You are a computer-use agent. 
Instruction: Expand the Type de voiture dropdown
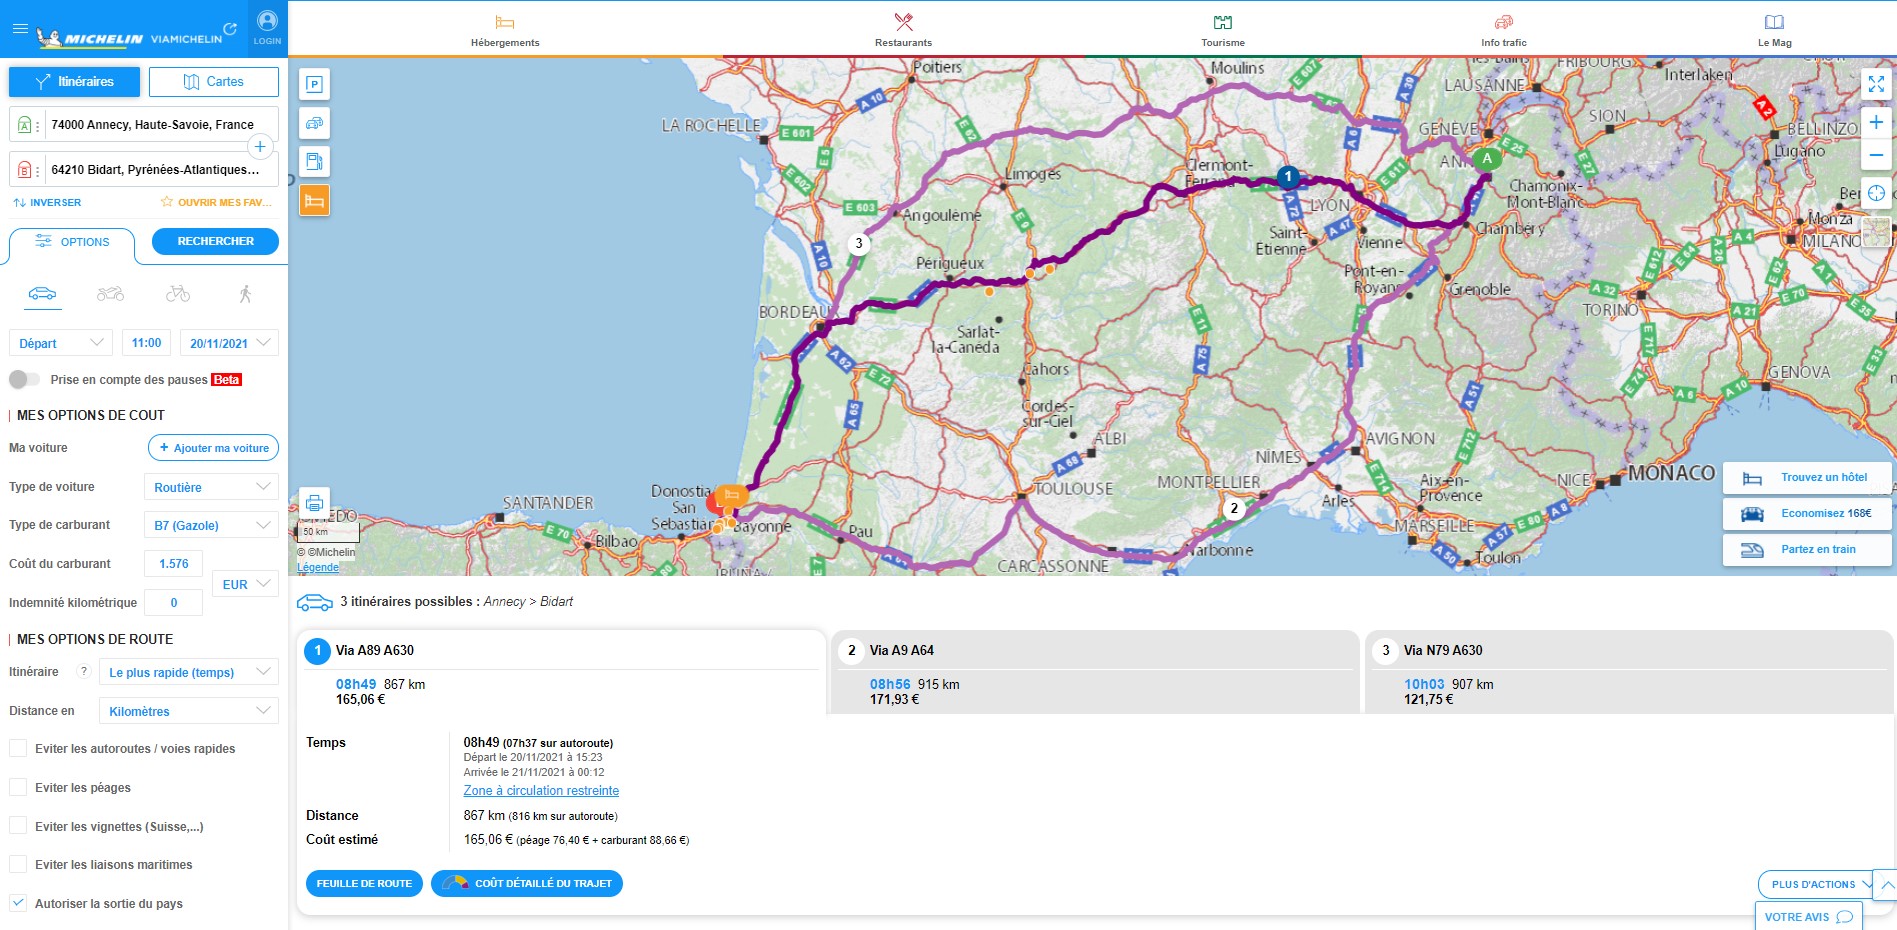point(211,487)
